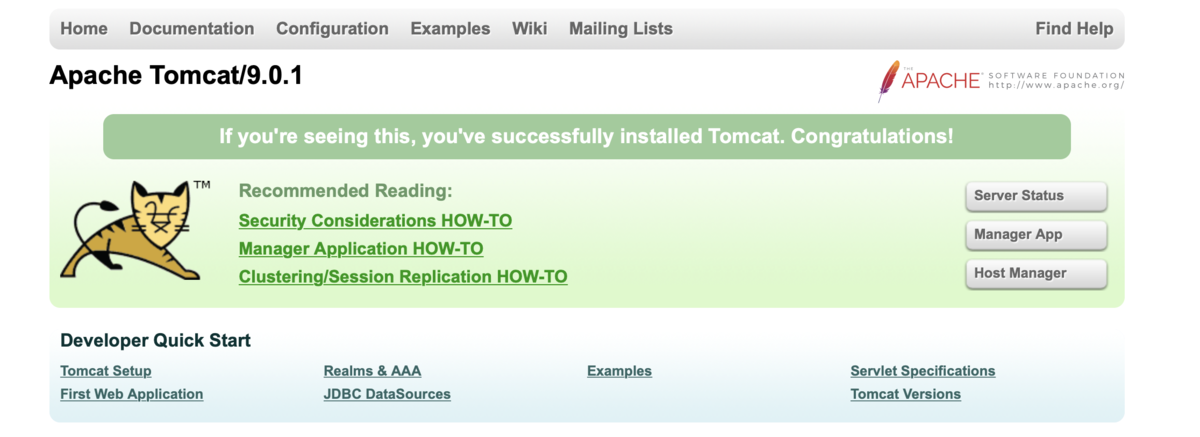1200x437 pixels.
Task: Open Configuration in the top navigation
Action: click(x=332, y=29)
